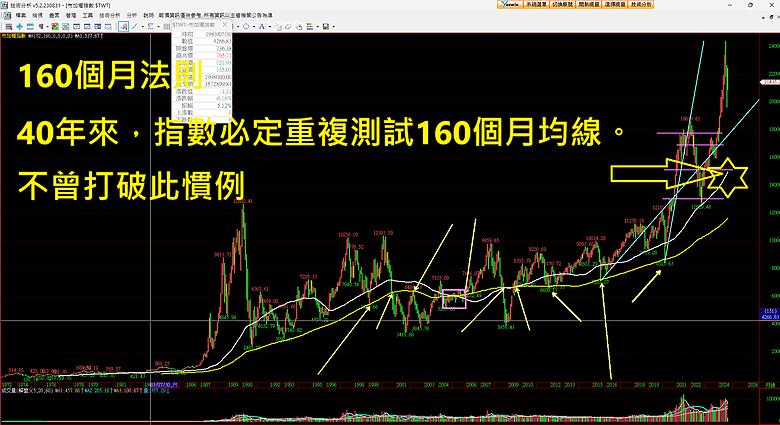Open the 說明 menu
Screen dimensions: 780x425
tap(148, 15)
